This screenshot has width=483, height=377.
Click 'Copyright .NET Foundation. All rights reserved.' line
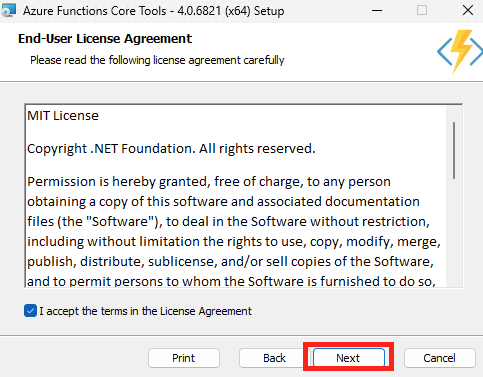click(171, 149)
